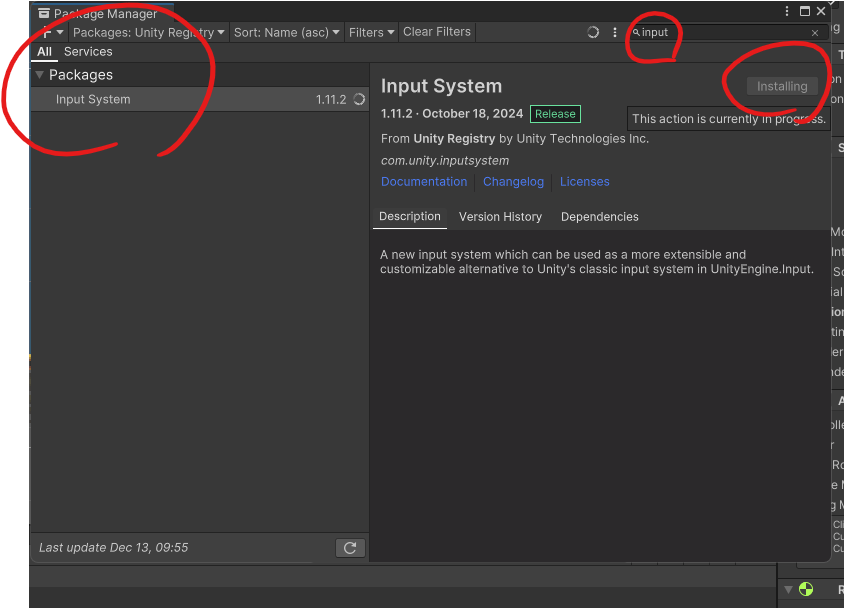This screenshot has height=608, width=844.
Task: Open the Packages: Unity Registry dropdown
Action: tap(149, 32)
